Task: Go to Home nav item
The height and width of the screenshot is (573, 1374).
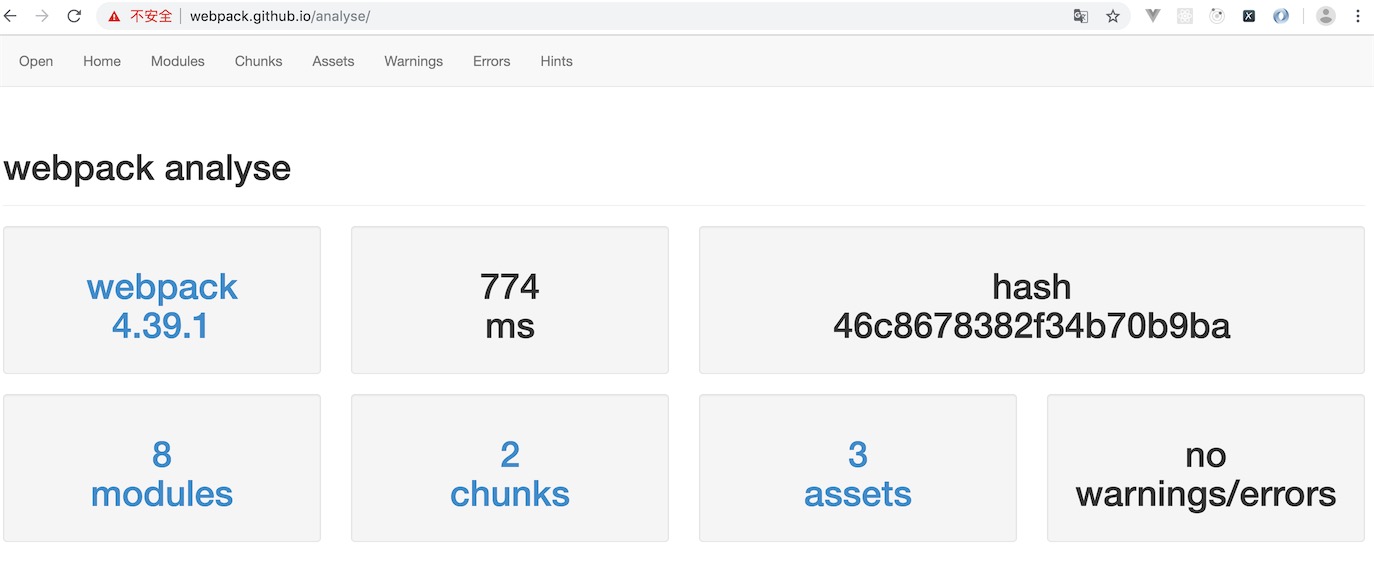Action: (102, 61)
